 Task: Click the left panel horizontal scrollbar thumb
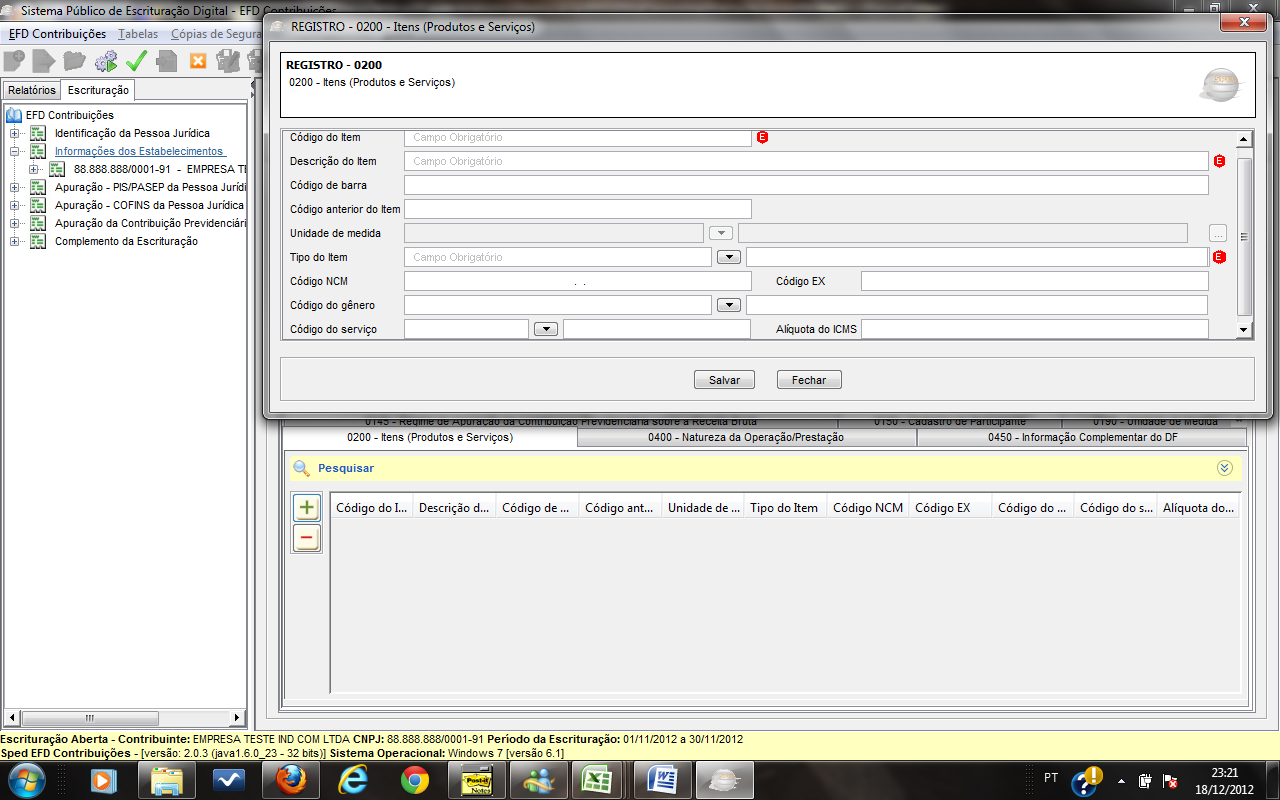[x=88, y=718]
